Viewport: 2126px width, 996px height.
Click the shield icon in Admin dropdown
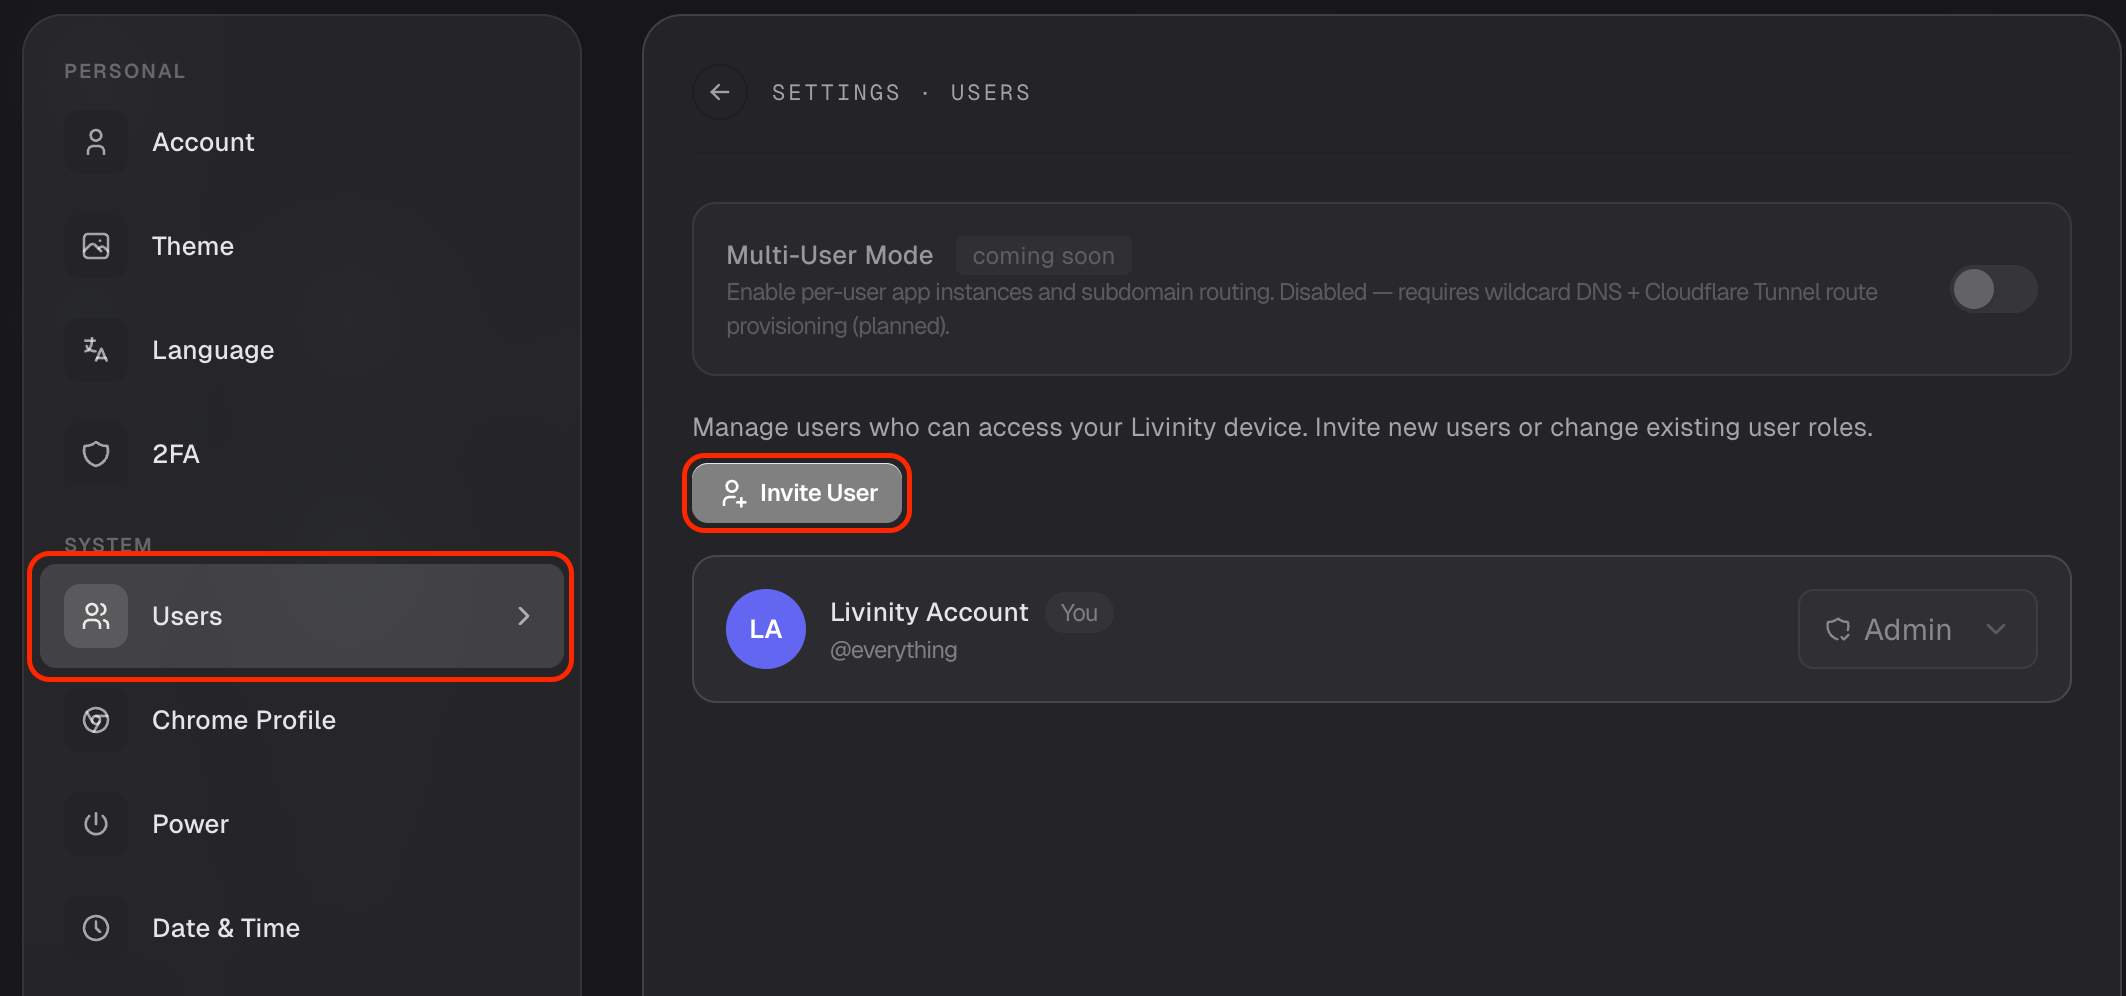click(x=1838, y=629)
